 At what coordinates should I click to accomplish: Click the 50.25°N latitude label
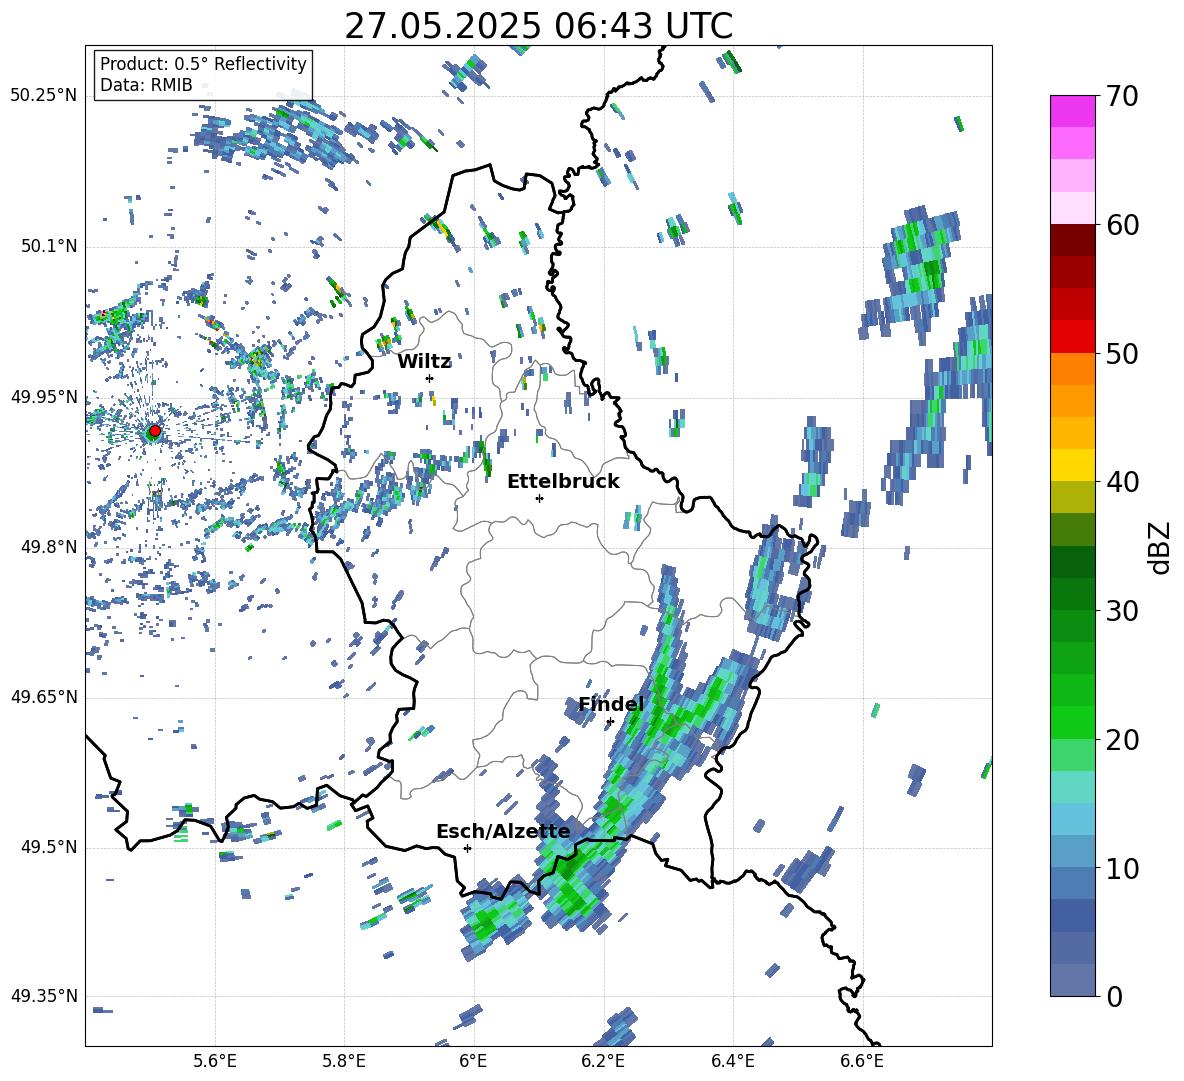point(44,96)
